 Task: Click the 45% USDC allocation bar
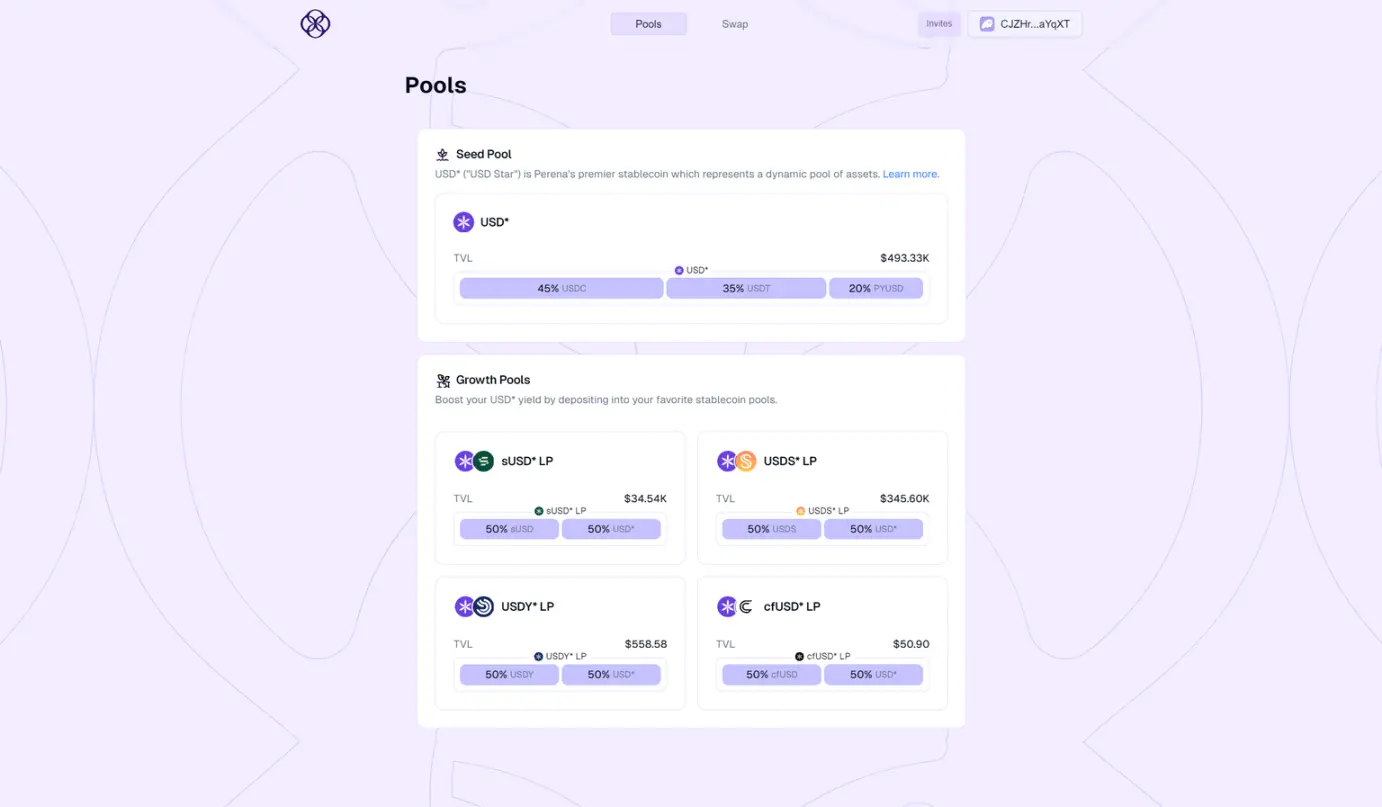pyautogui.click(x=561, y=288)
